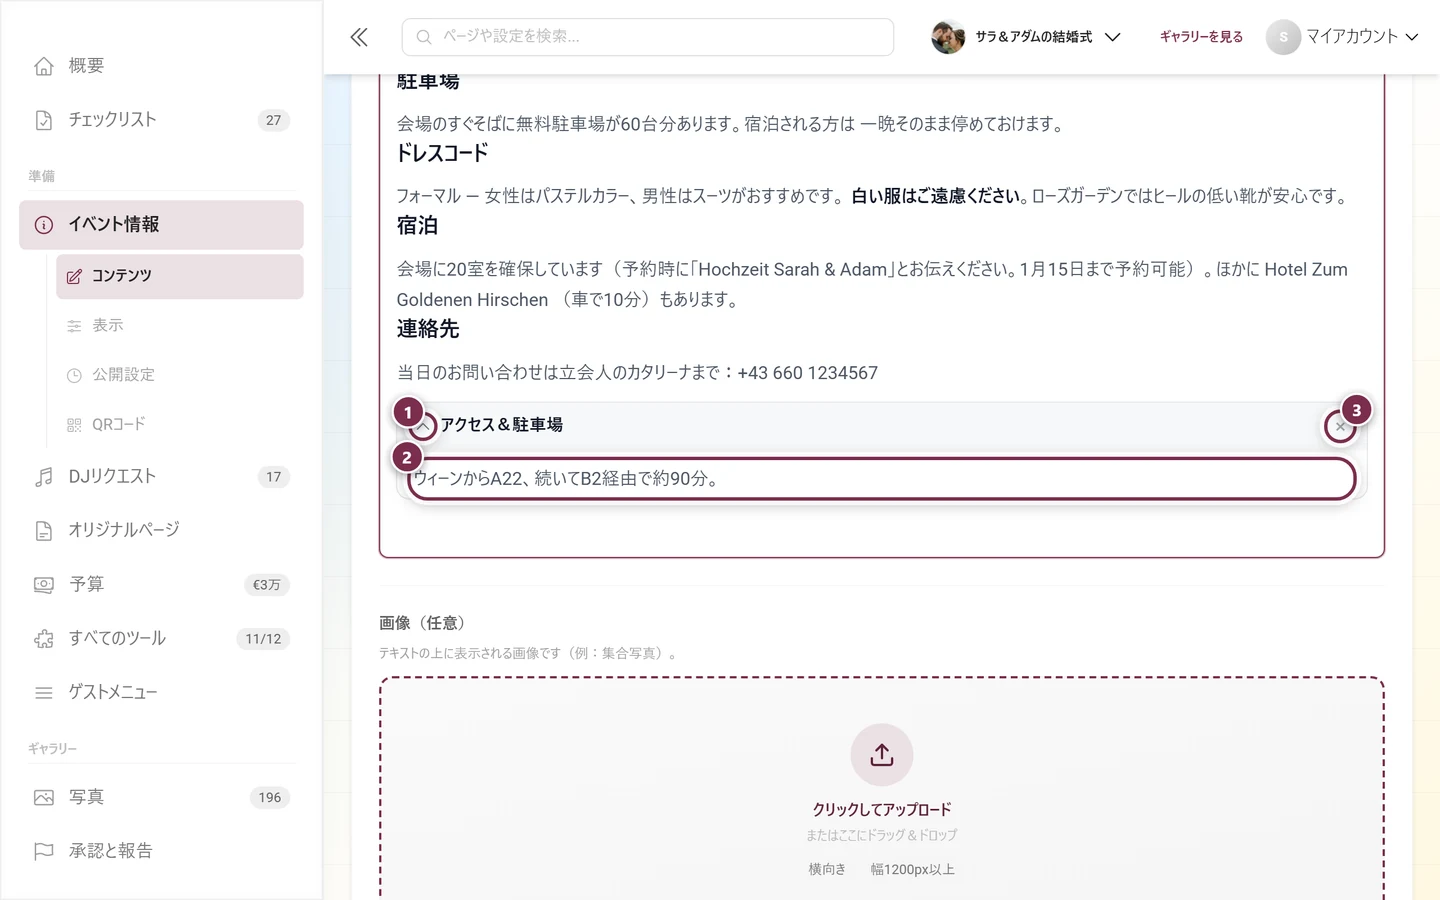Click the flag icon beside 承認と報告
Image resolution: width=1440 pixels, height=900 pixels.
[x=44, y=851]
